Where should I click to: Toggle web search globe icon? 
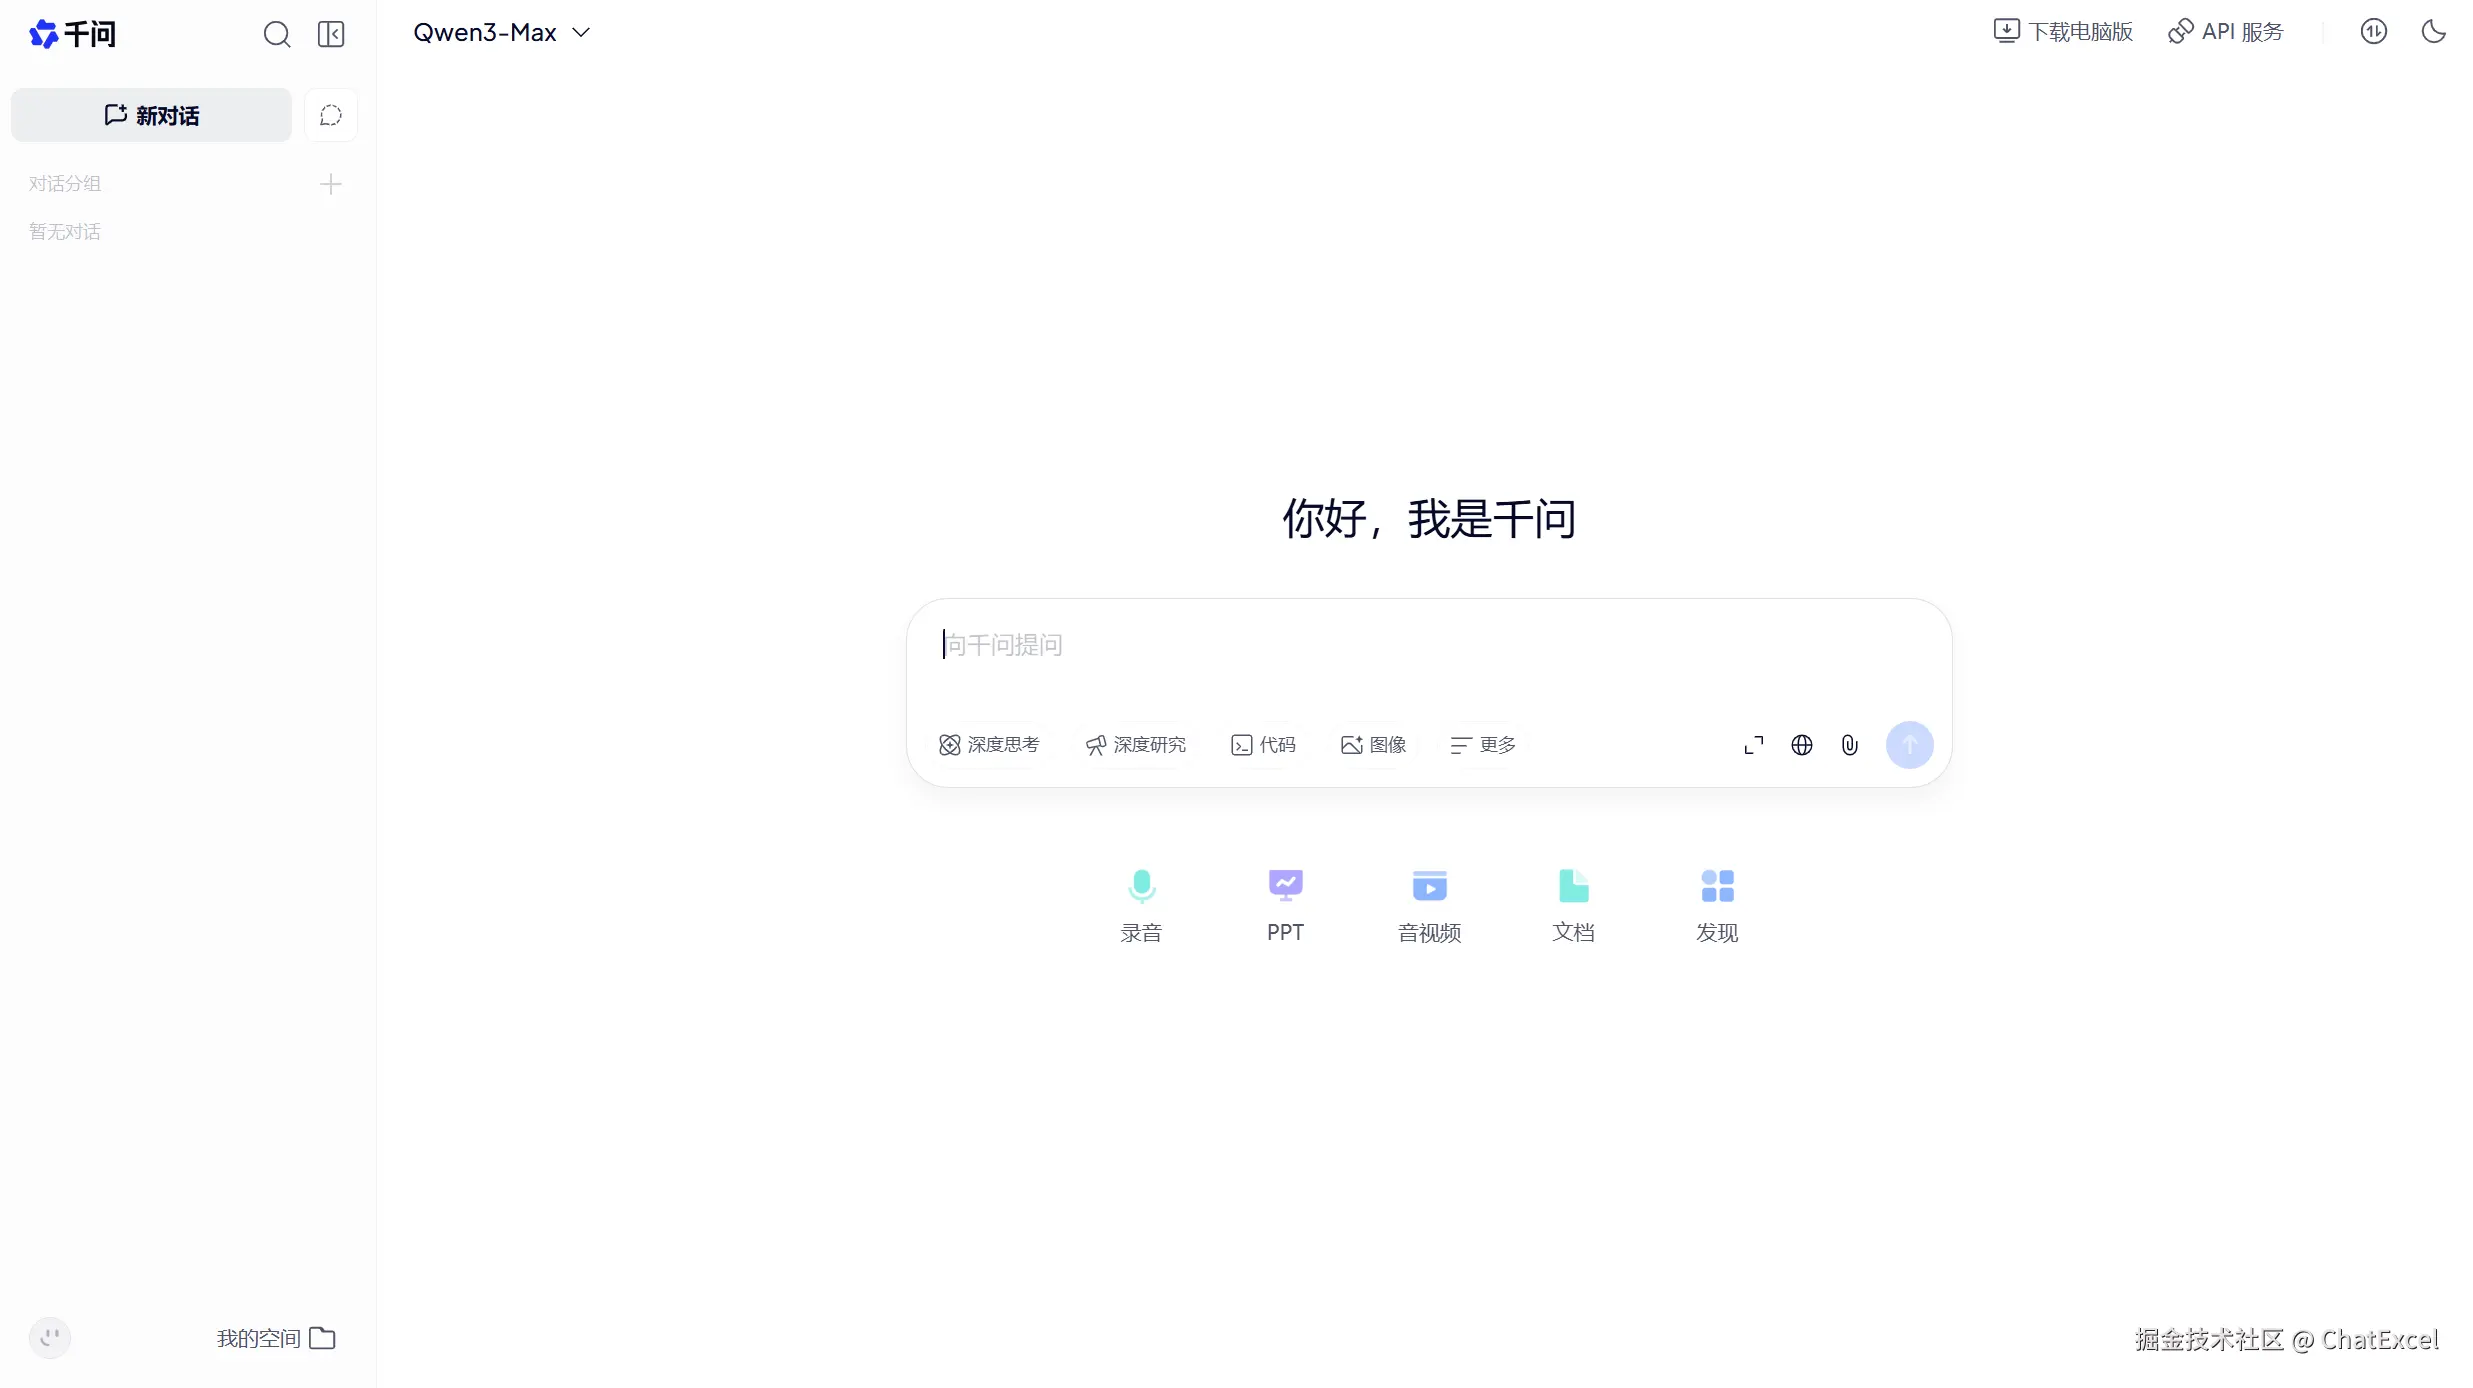click(x=1801, y=746)
